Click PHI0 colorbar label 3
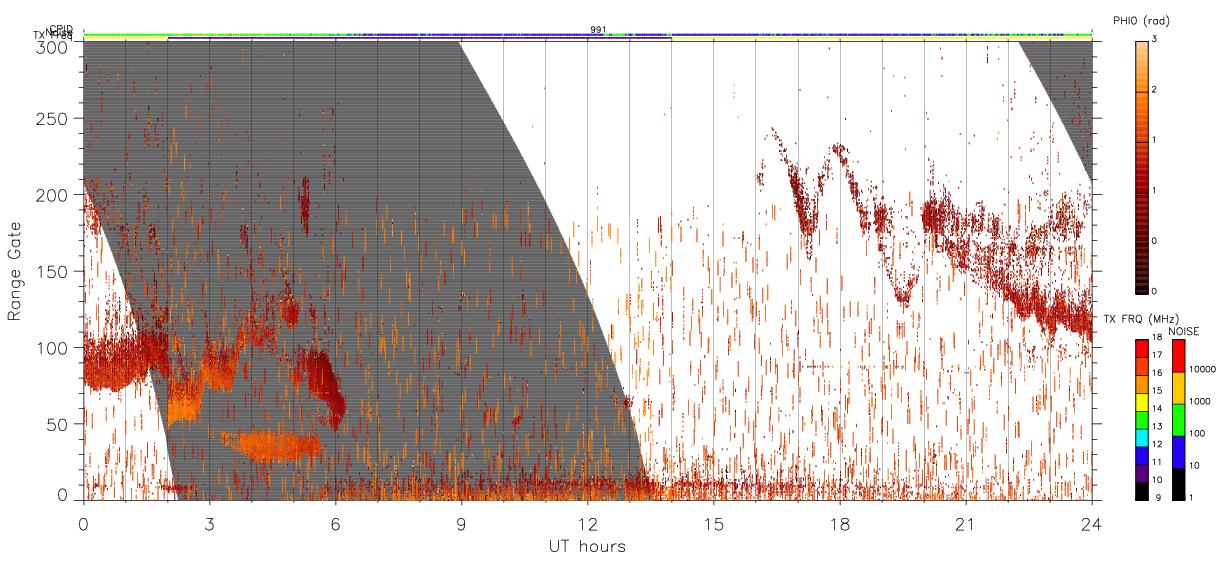This screenshot has height=567, width=1228. 1156,40
